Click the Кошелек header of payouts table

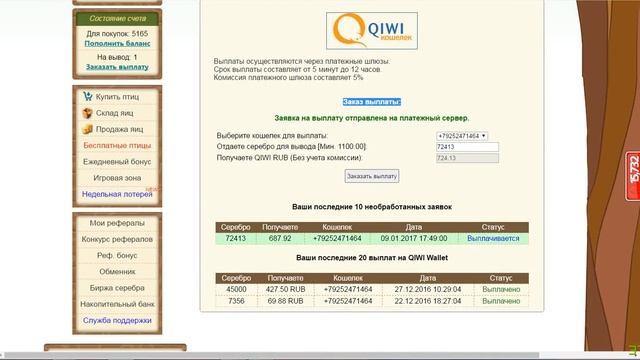348,278
